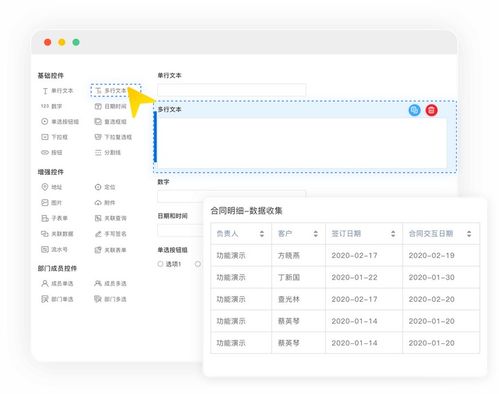Select the 手写签名 signature control

(x=111, y=234)
